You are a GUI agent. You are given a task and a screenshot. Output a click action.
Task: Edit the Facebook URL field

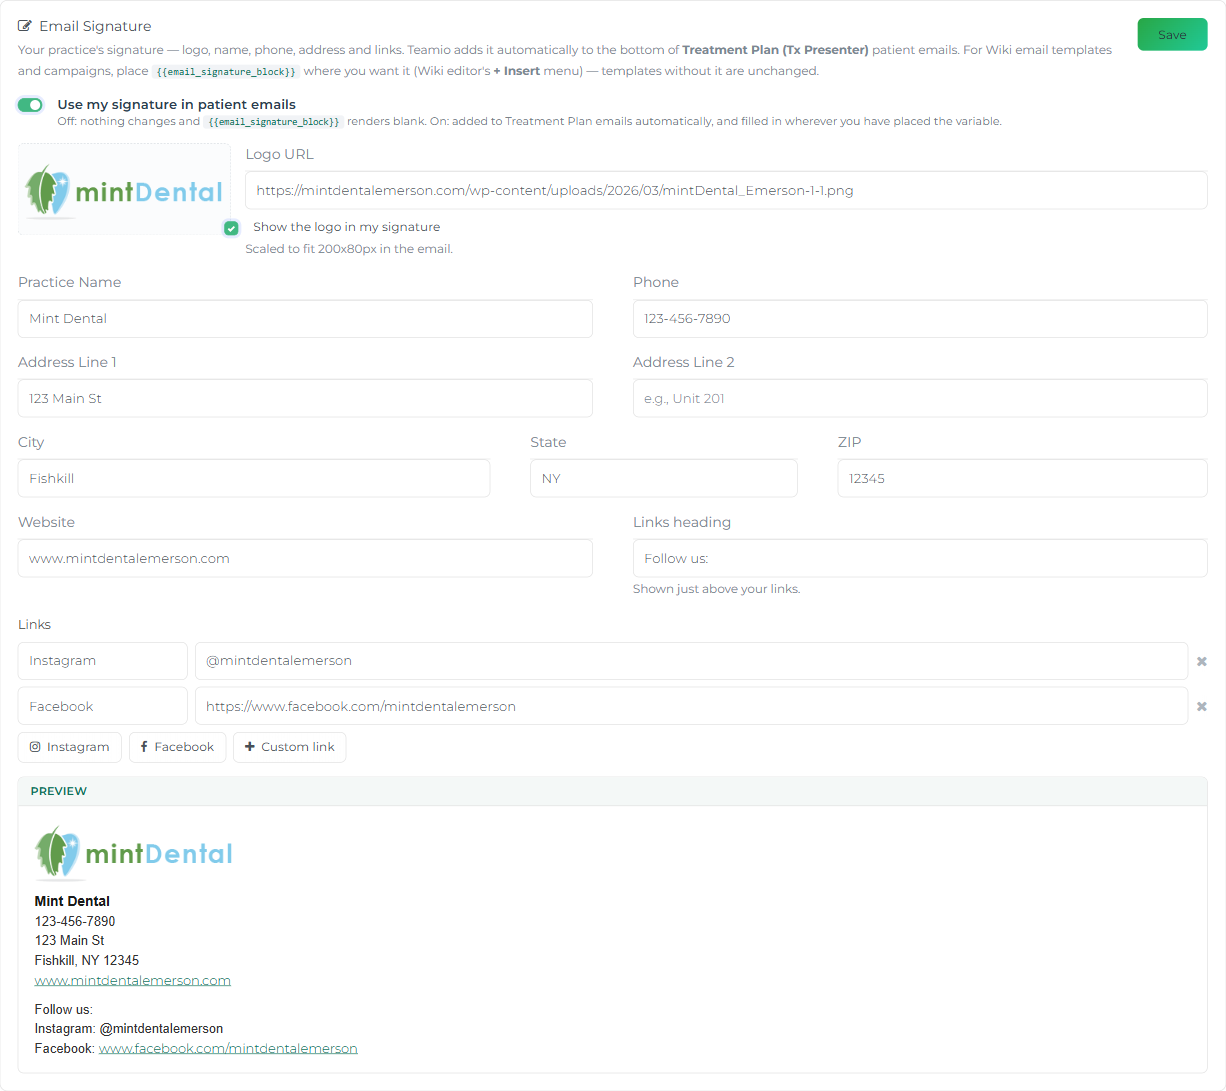[x=691, y=706]
